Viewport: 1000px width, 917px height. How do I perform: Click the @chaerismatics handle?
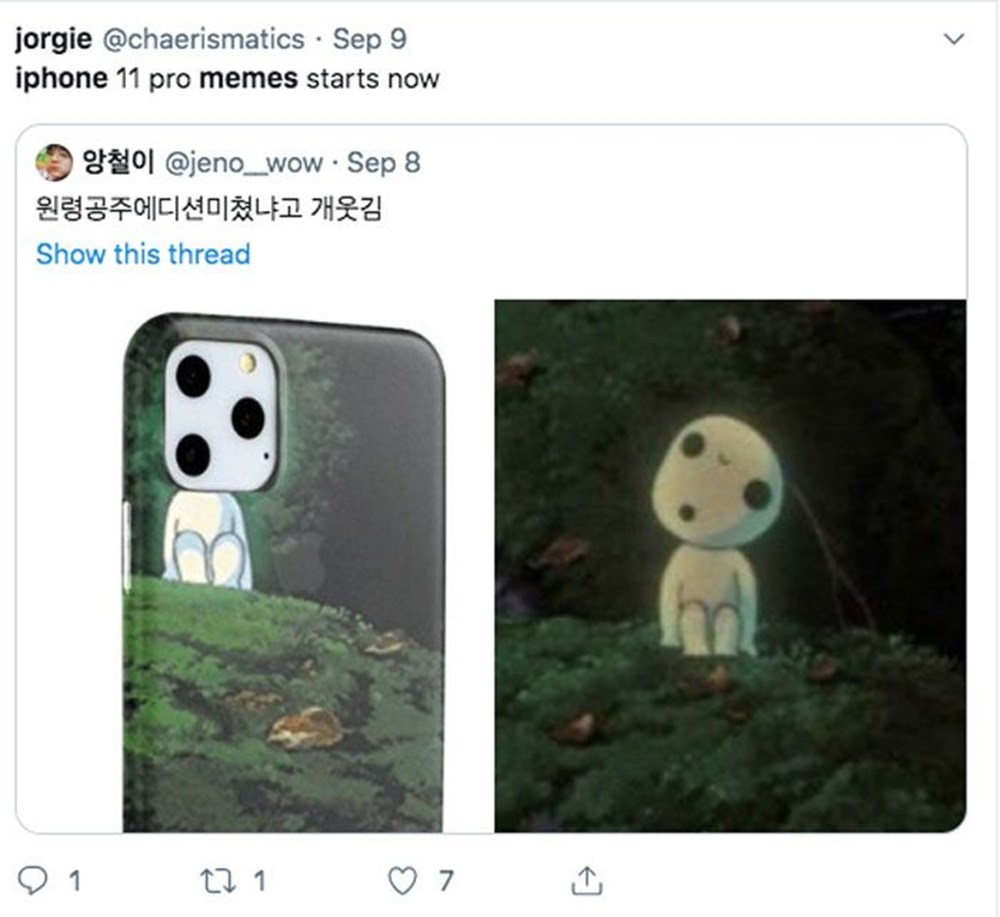[x=204, y=39]
